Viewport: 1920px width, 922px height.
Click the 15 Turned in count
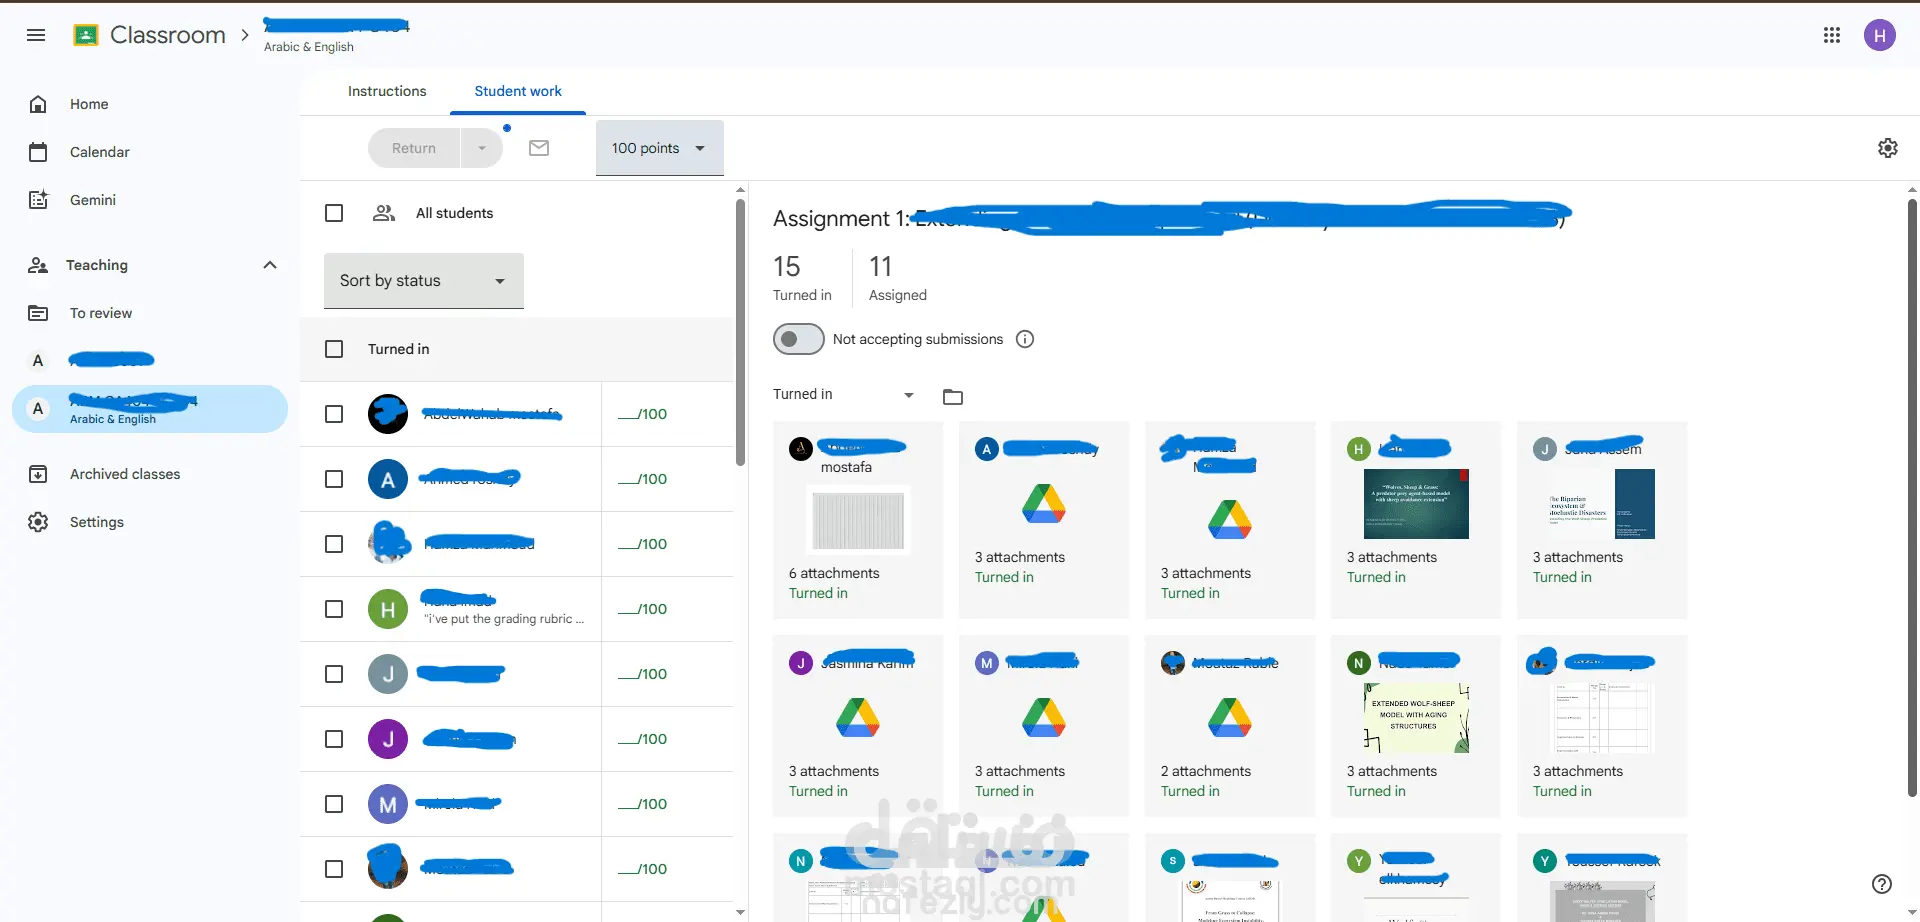(802, 277)
